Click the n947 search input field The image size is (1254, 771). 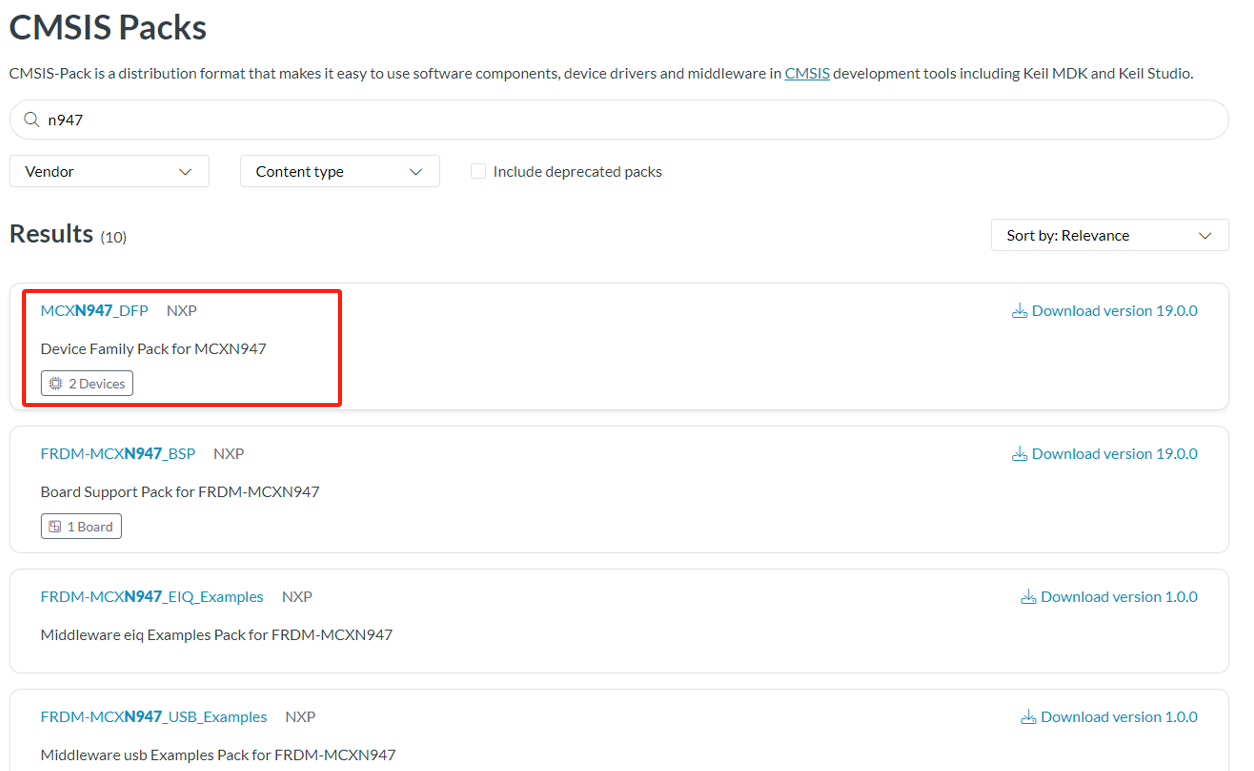click(x=619, y=120)
